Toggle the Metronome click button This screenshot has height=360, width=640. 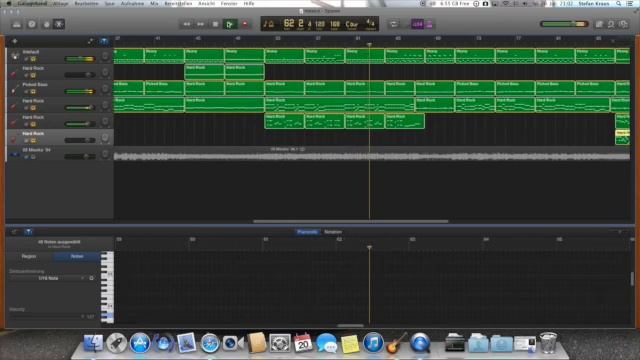[429, 24]
